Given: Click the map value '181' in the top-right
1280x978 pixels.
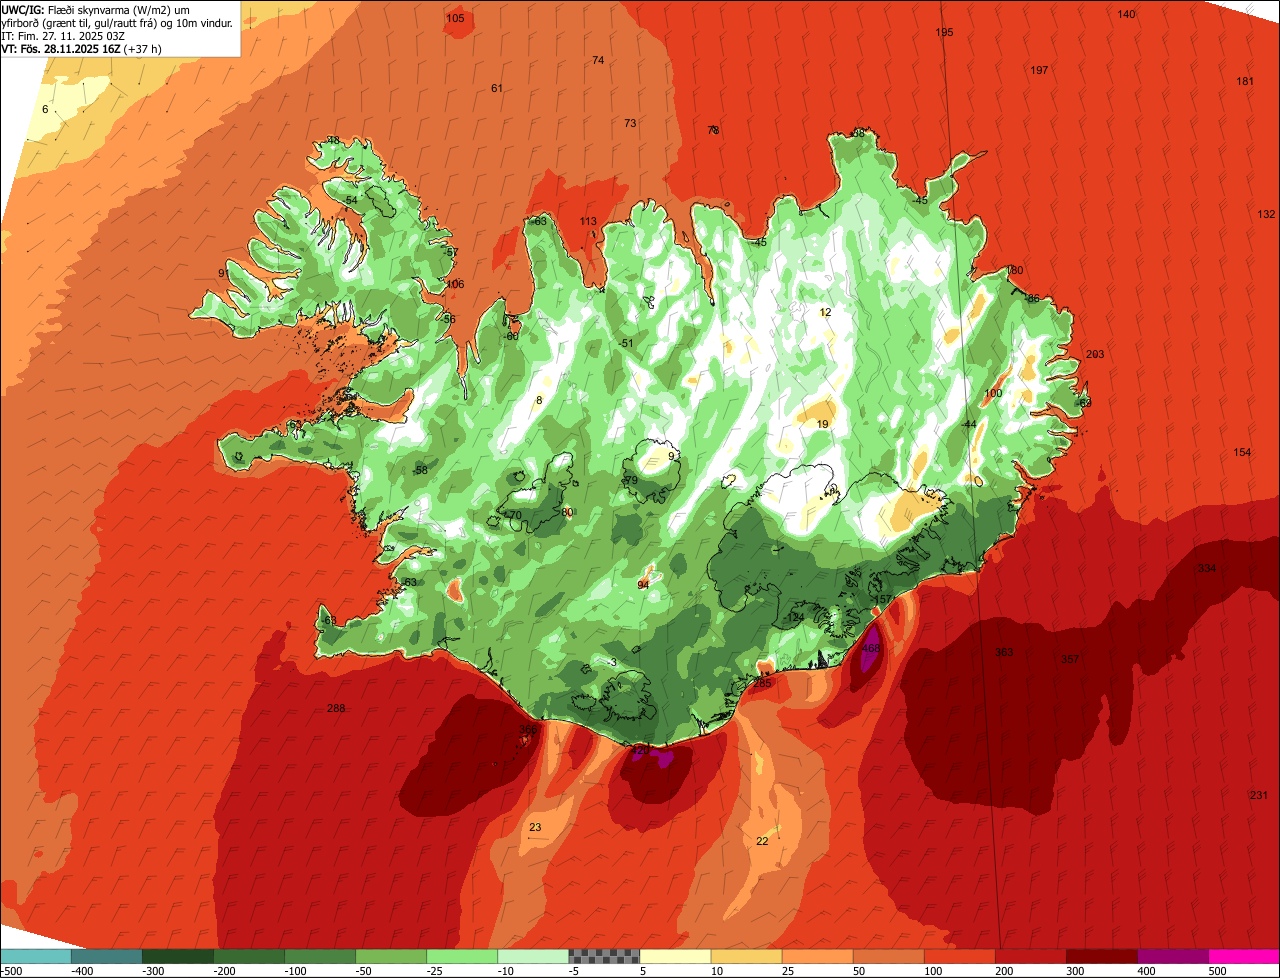Looking at the screenshot, I should click(1245, 81).
